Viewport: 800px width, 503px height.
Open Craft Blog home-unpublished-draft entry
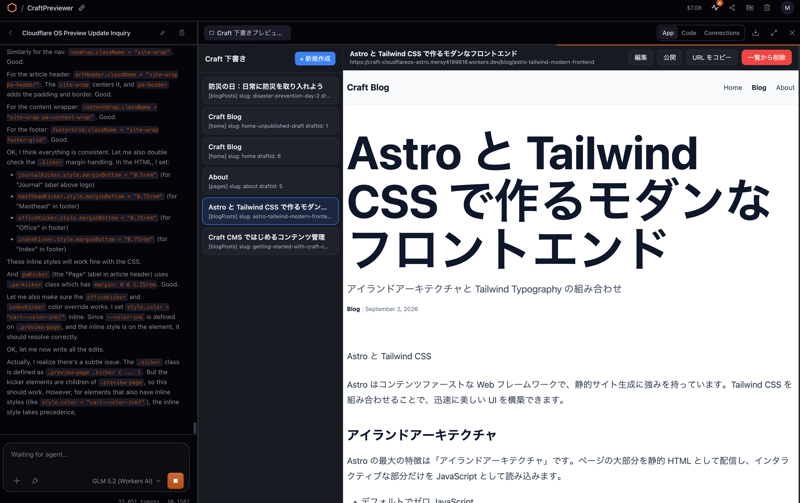(x=270, y=121)
